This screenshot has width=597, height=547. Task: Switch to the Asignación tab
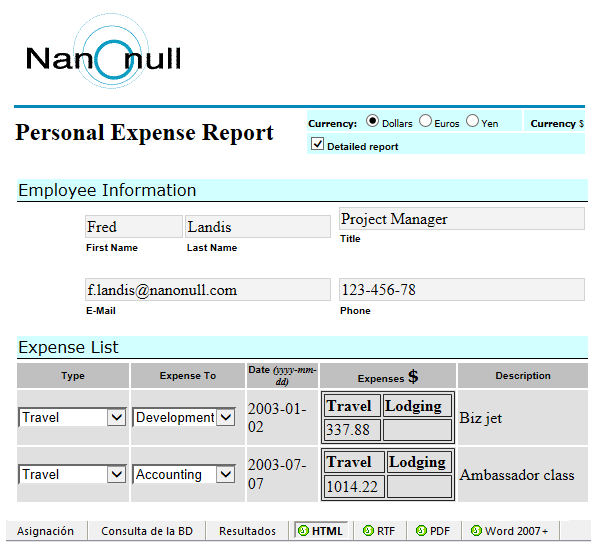pos(45,531)
